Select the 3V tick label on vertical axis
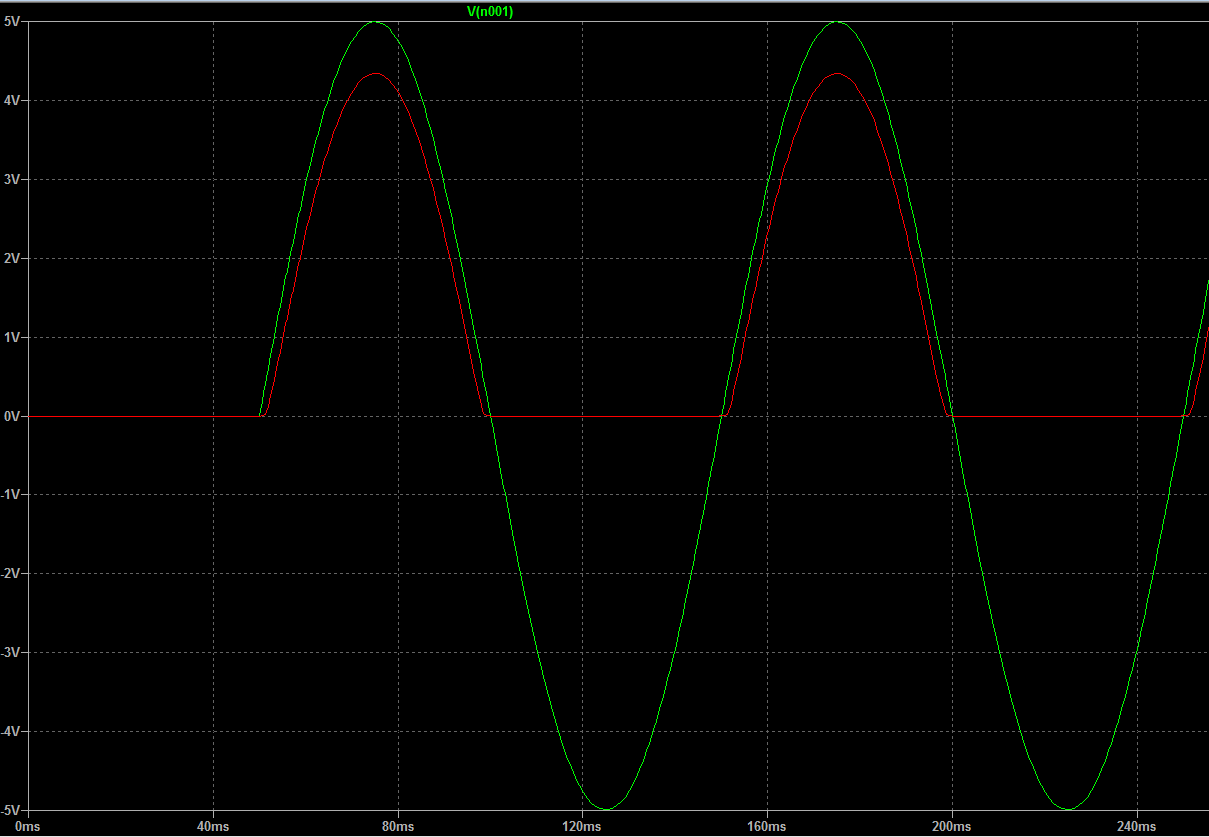The image size is (1209, 837). pos(11,179)
